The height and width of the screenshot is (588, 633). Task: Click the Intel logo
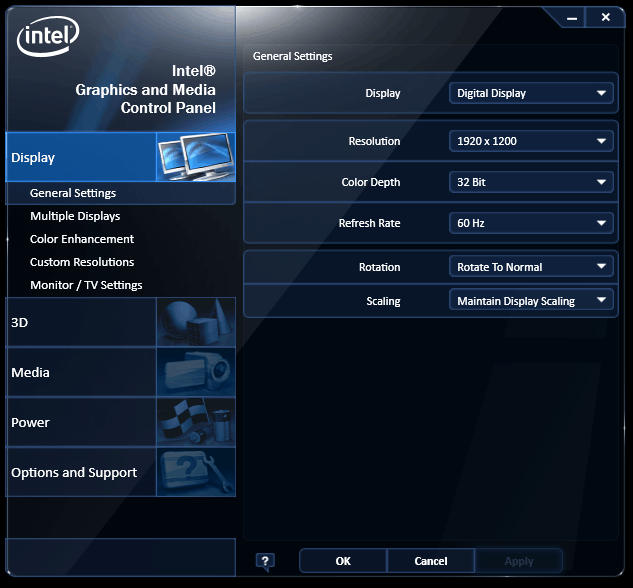pos(48,36)
